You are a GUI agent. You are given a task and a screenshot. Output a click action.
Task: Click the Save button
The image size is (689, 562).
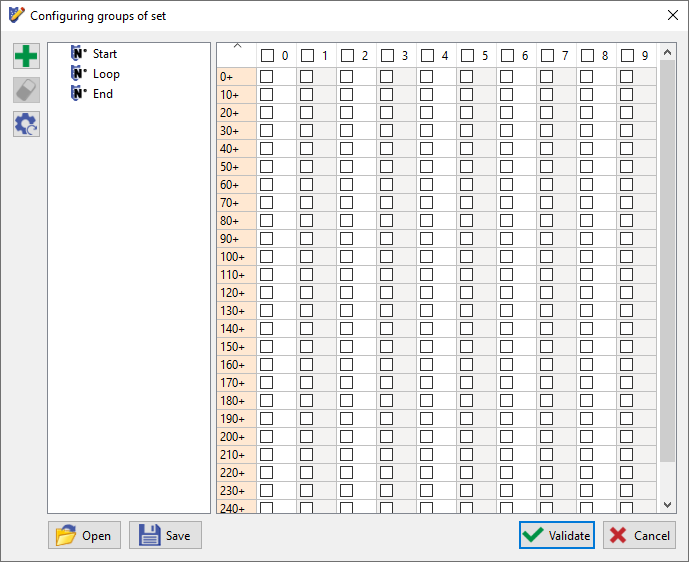click(x=165, y=535)
